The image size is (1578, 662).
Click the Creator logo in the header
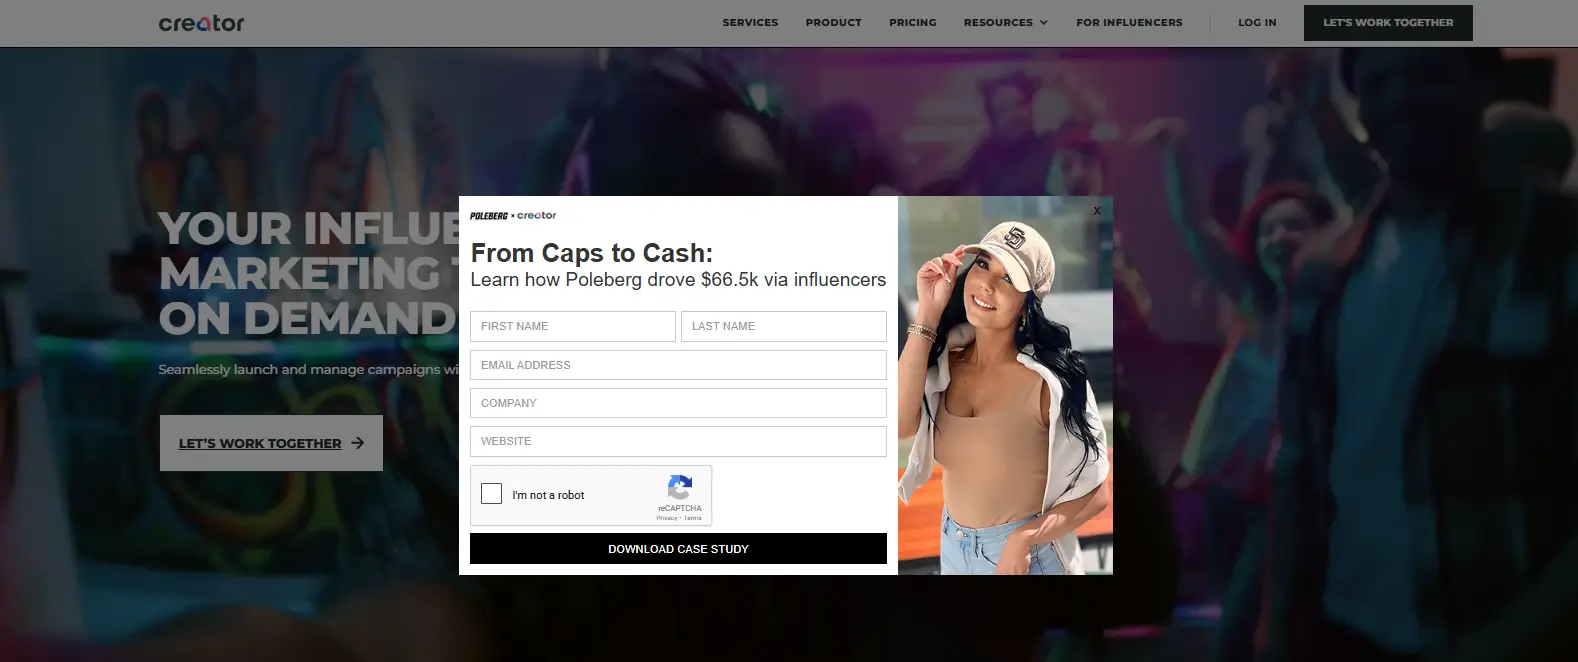pyautogui.click(x=201, y=23)
